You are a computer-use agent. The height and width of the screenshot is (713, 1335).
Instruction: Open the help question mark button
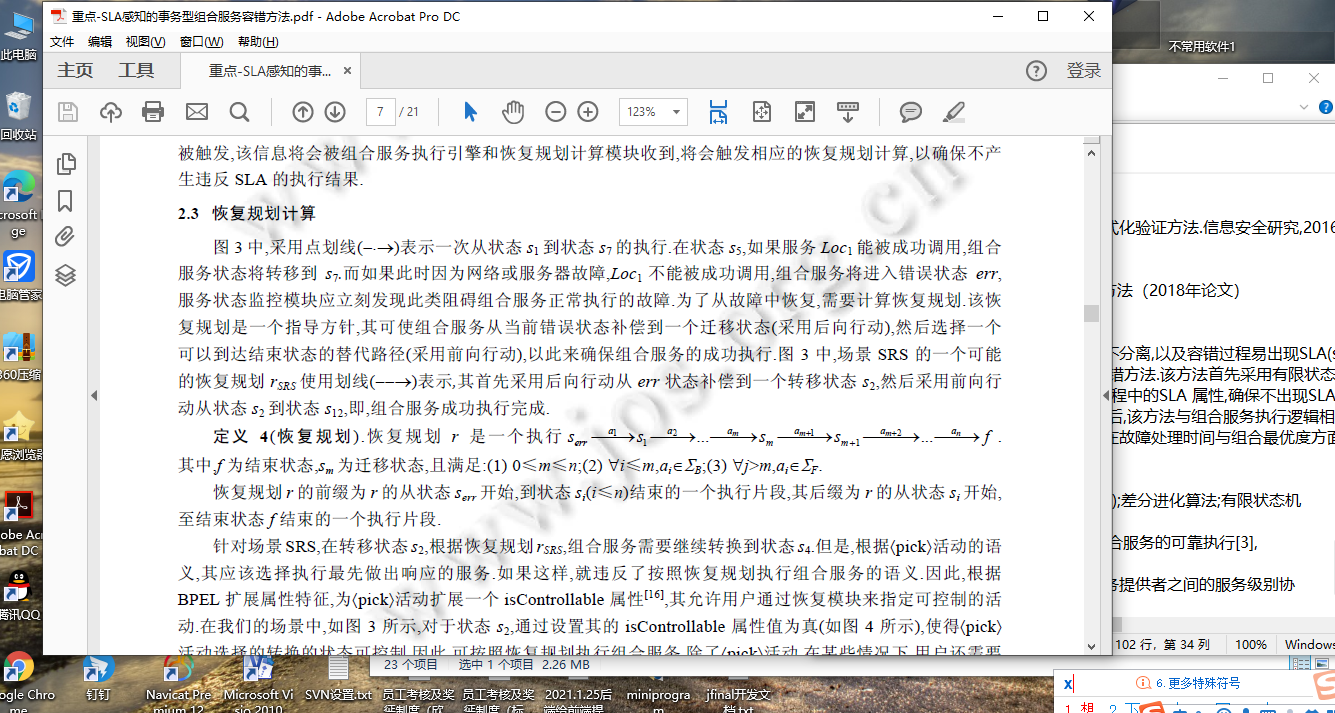coord(1036,70)
